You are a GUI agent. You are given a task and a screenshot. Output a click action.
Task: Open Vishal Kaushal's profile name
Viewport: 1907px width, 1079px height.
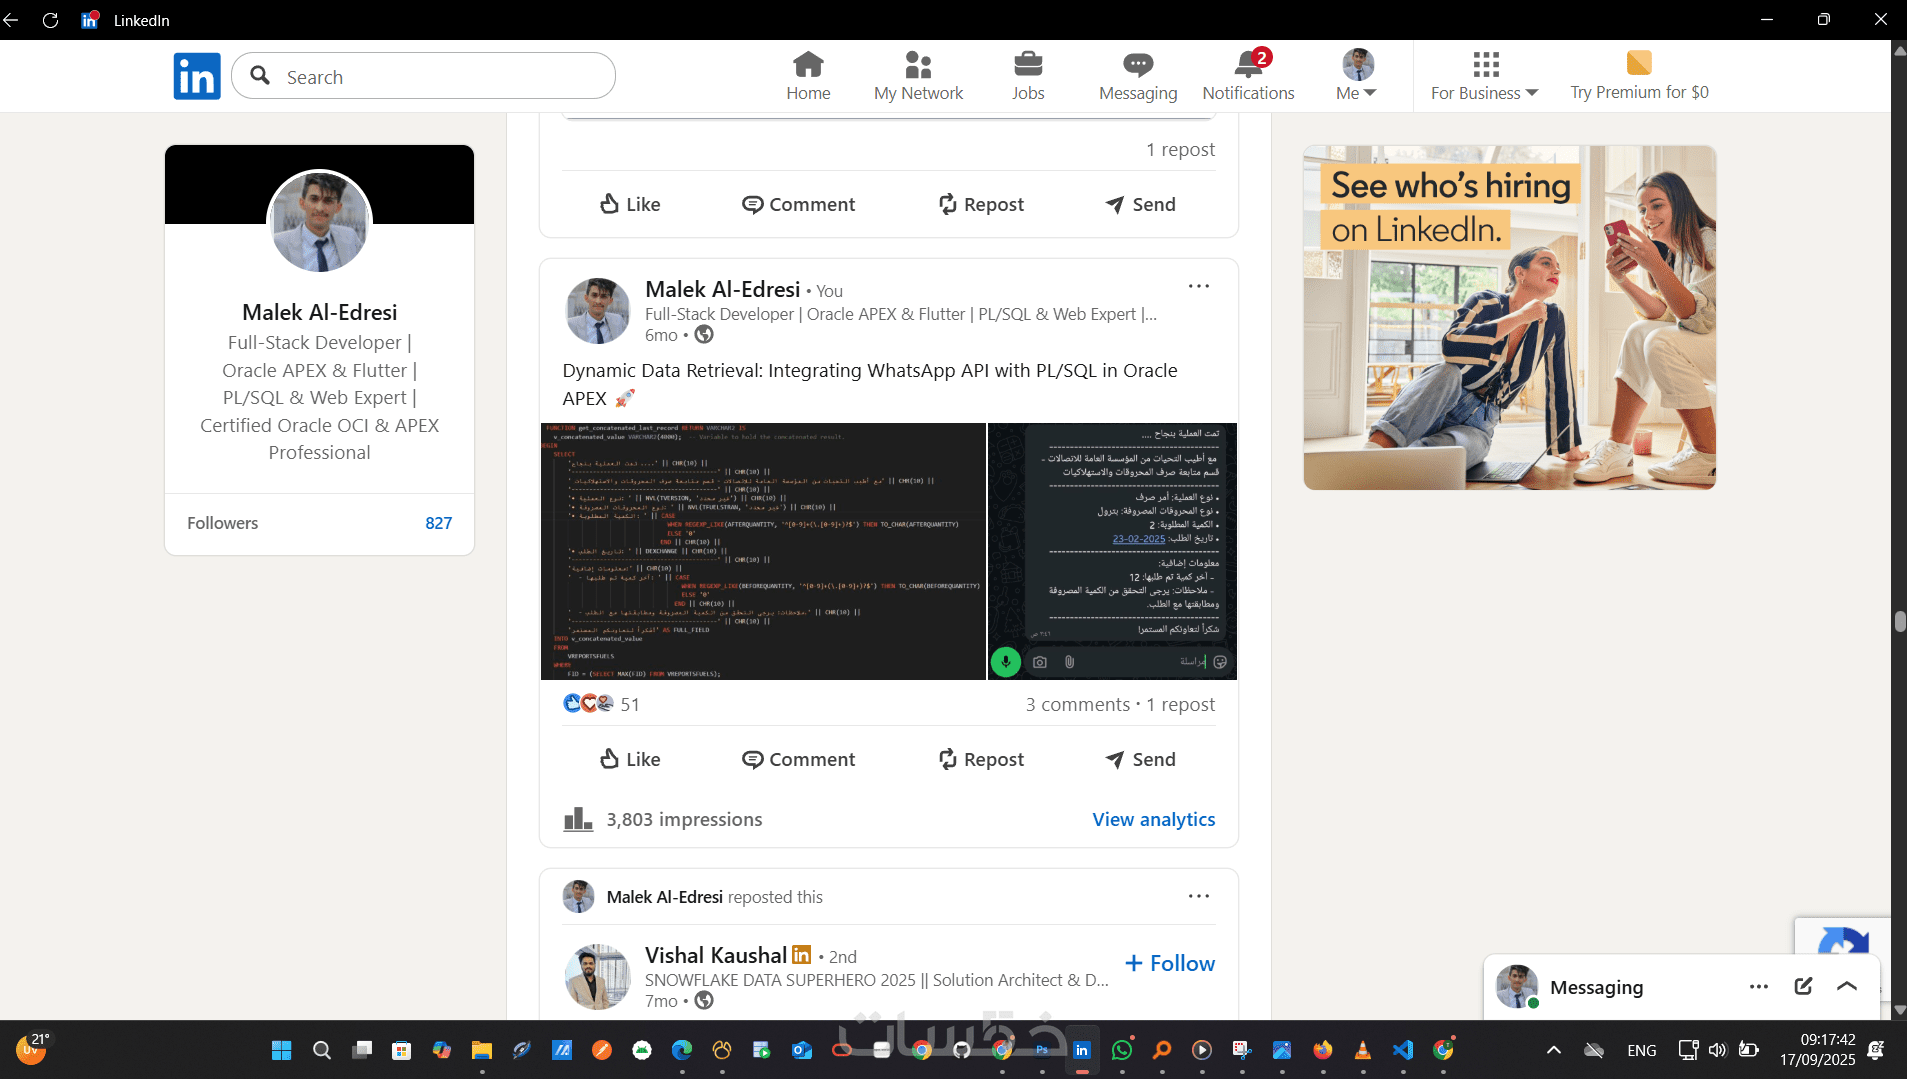716,955
